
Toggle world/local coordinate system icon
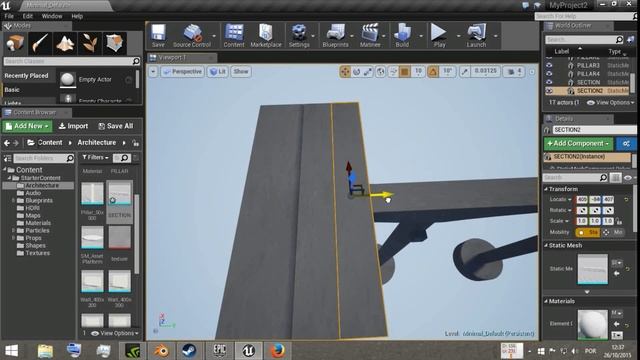coord(380,72)
